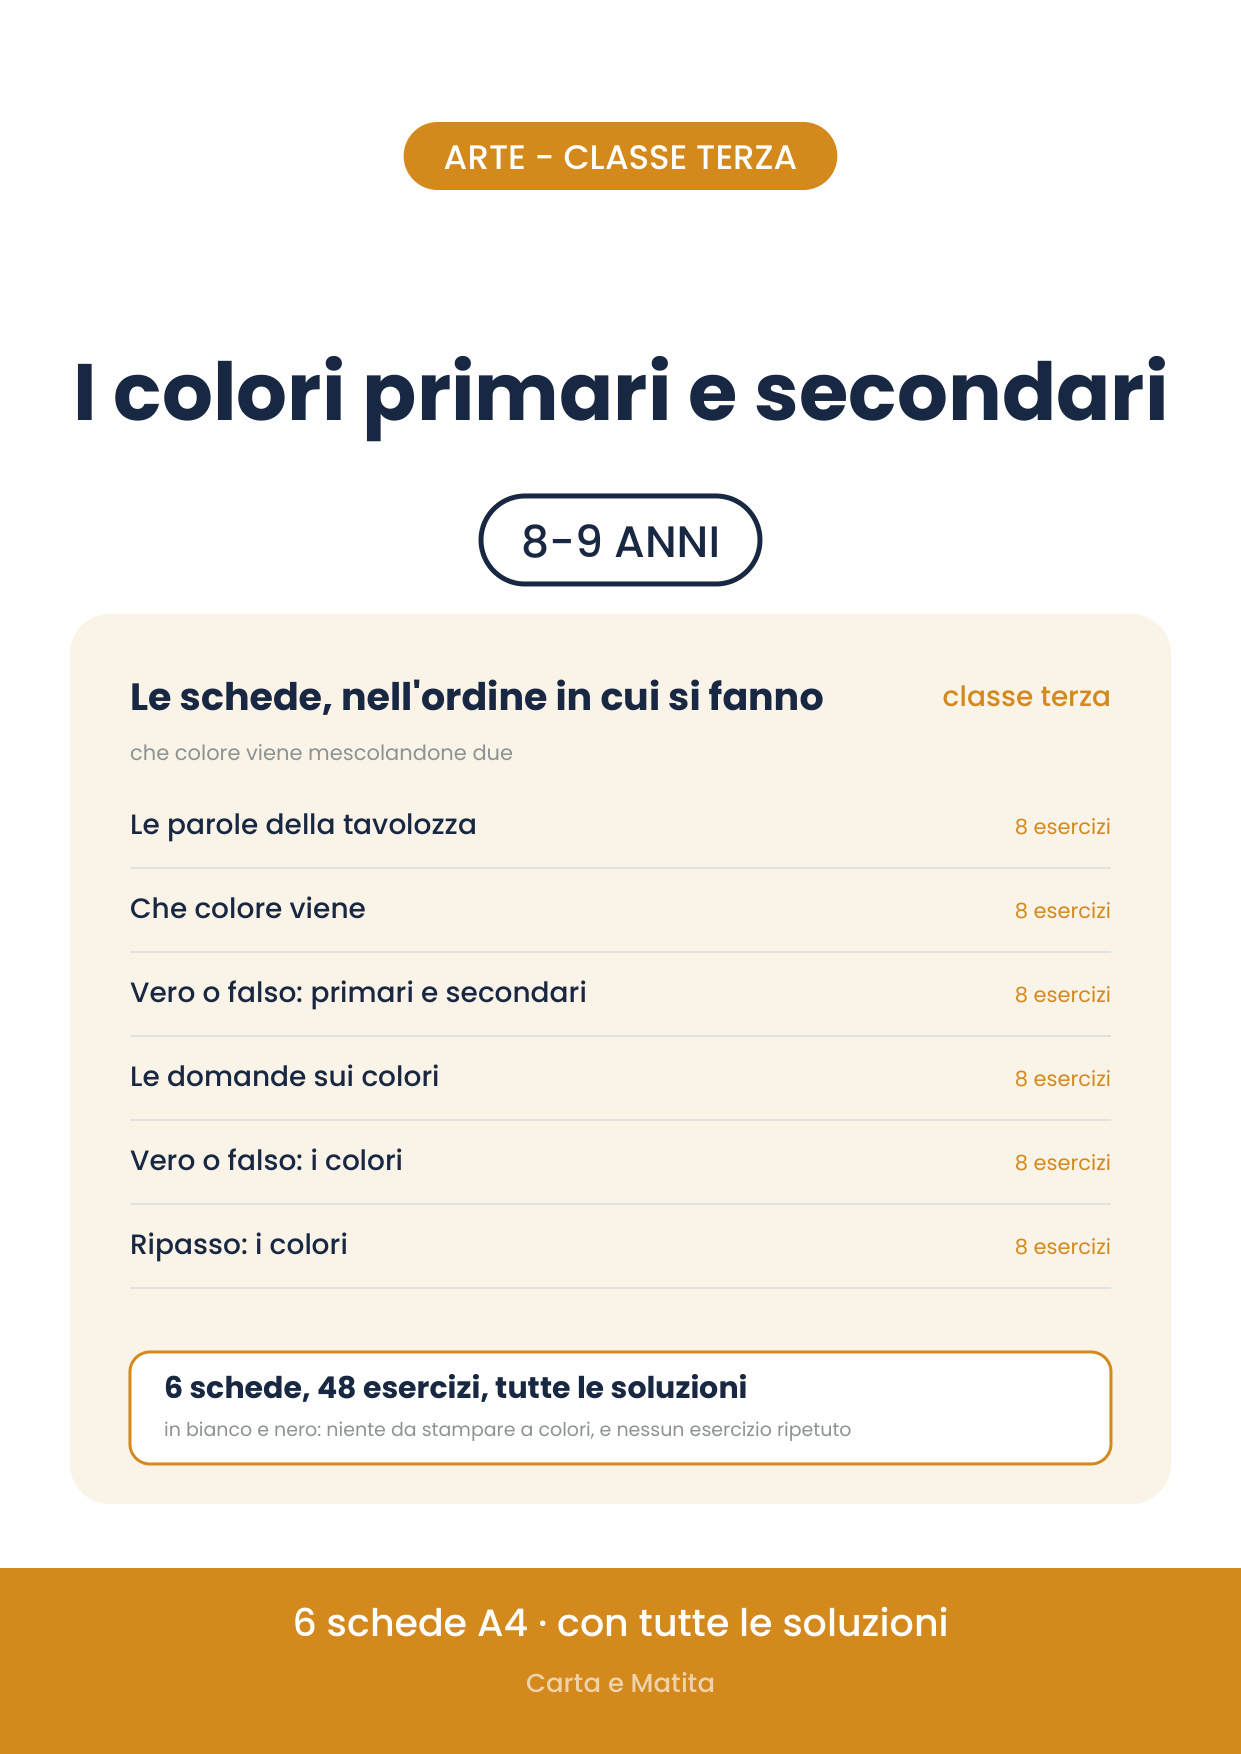Open Le parole della tavolozza worksheet
1241x1754 pixels.
(x=620, y=826)
